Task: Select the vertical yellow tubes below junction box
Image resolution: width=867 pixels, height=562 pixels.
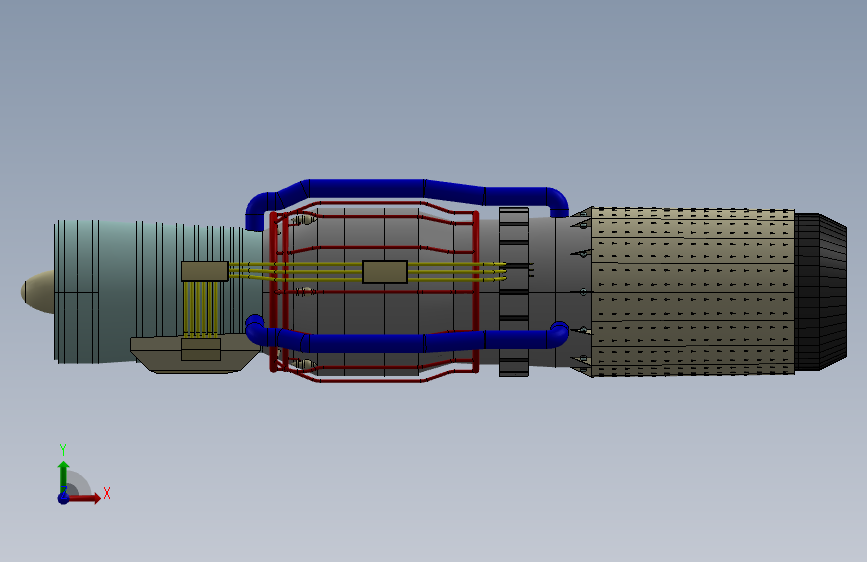Action: [x=201, y=309]
